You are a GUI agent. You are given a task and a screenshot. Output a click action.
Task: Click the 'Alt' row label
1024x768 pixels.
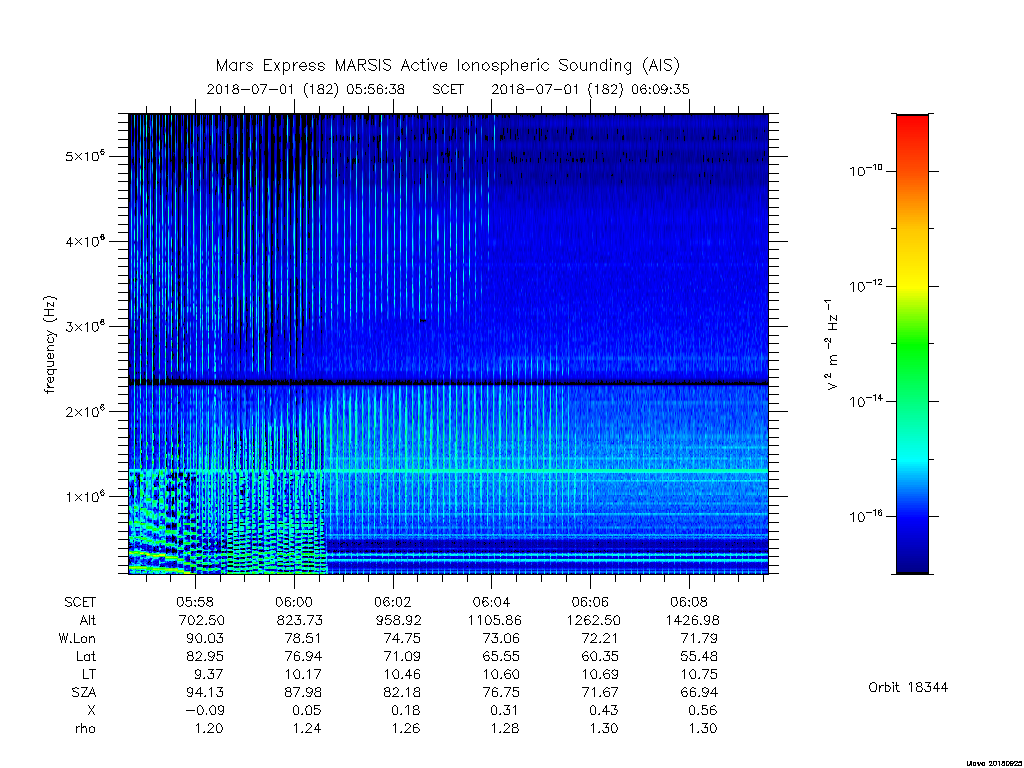tap(87, 620)
